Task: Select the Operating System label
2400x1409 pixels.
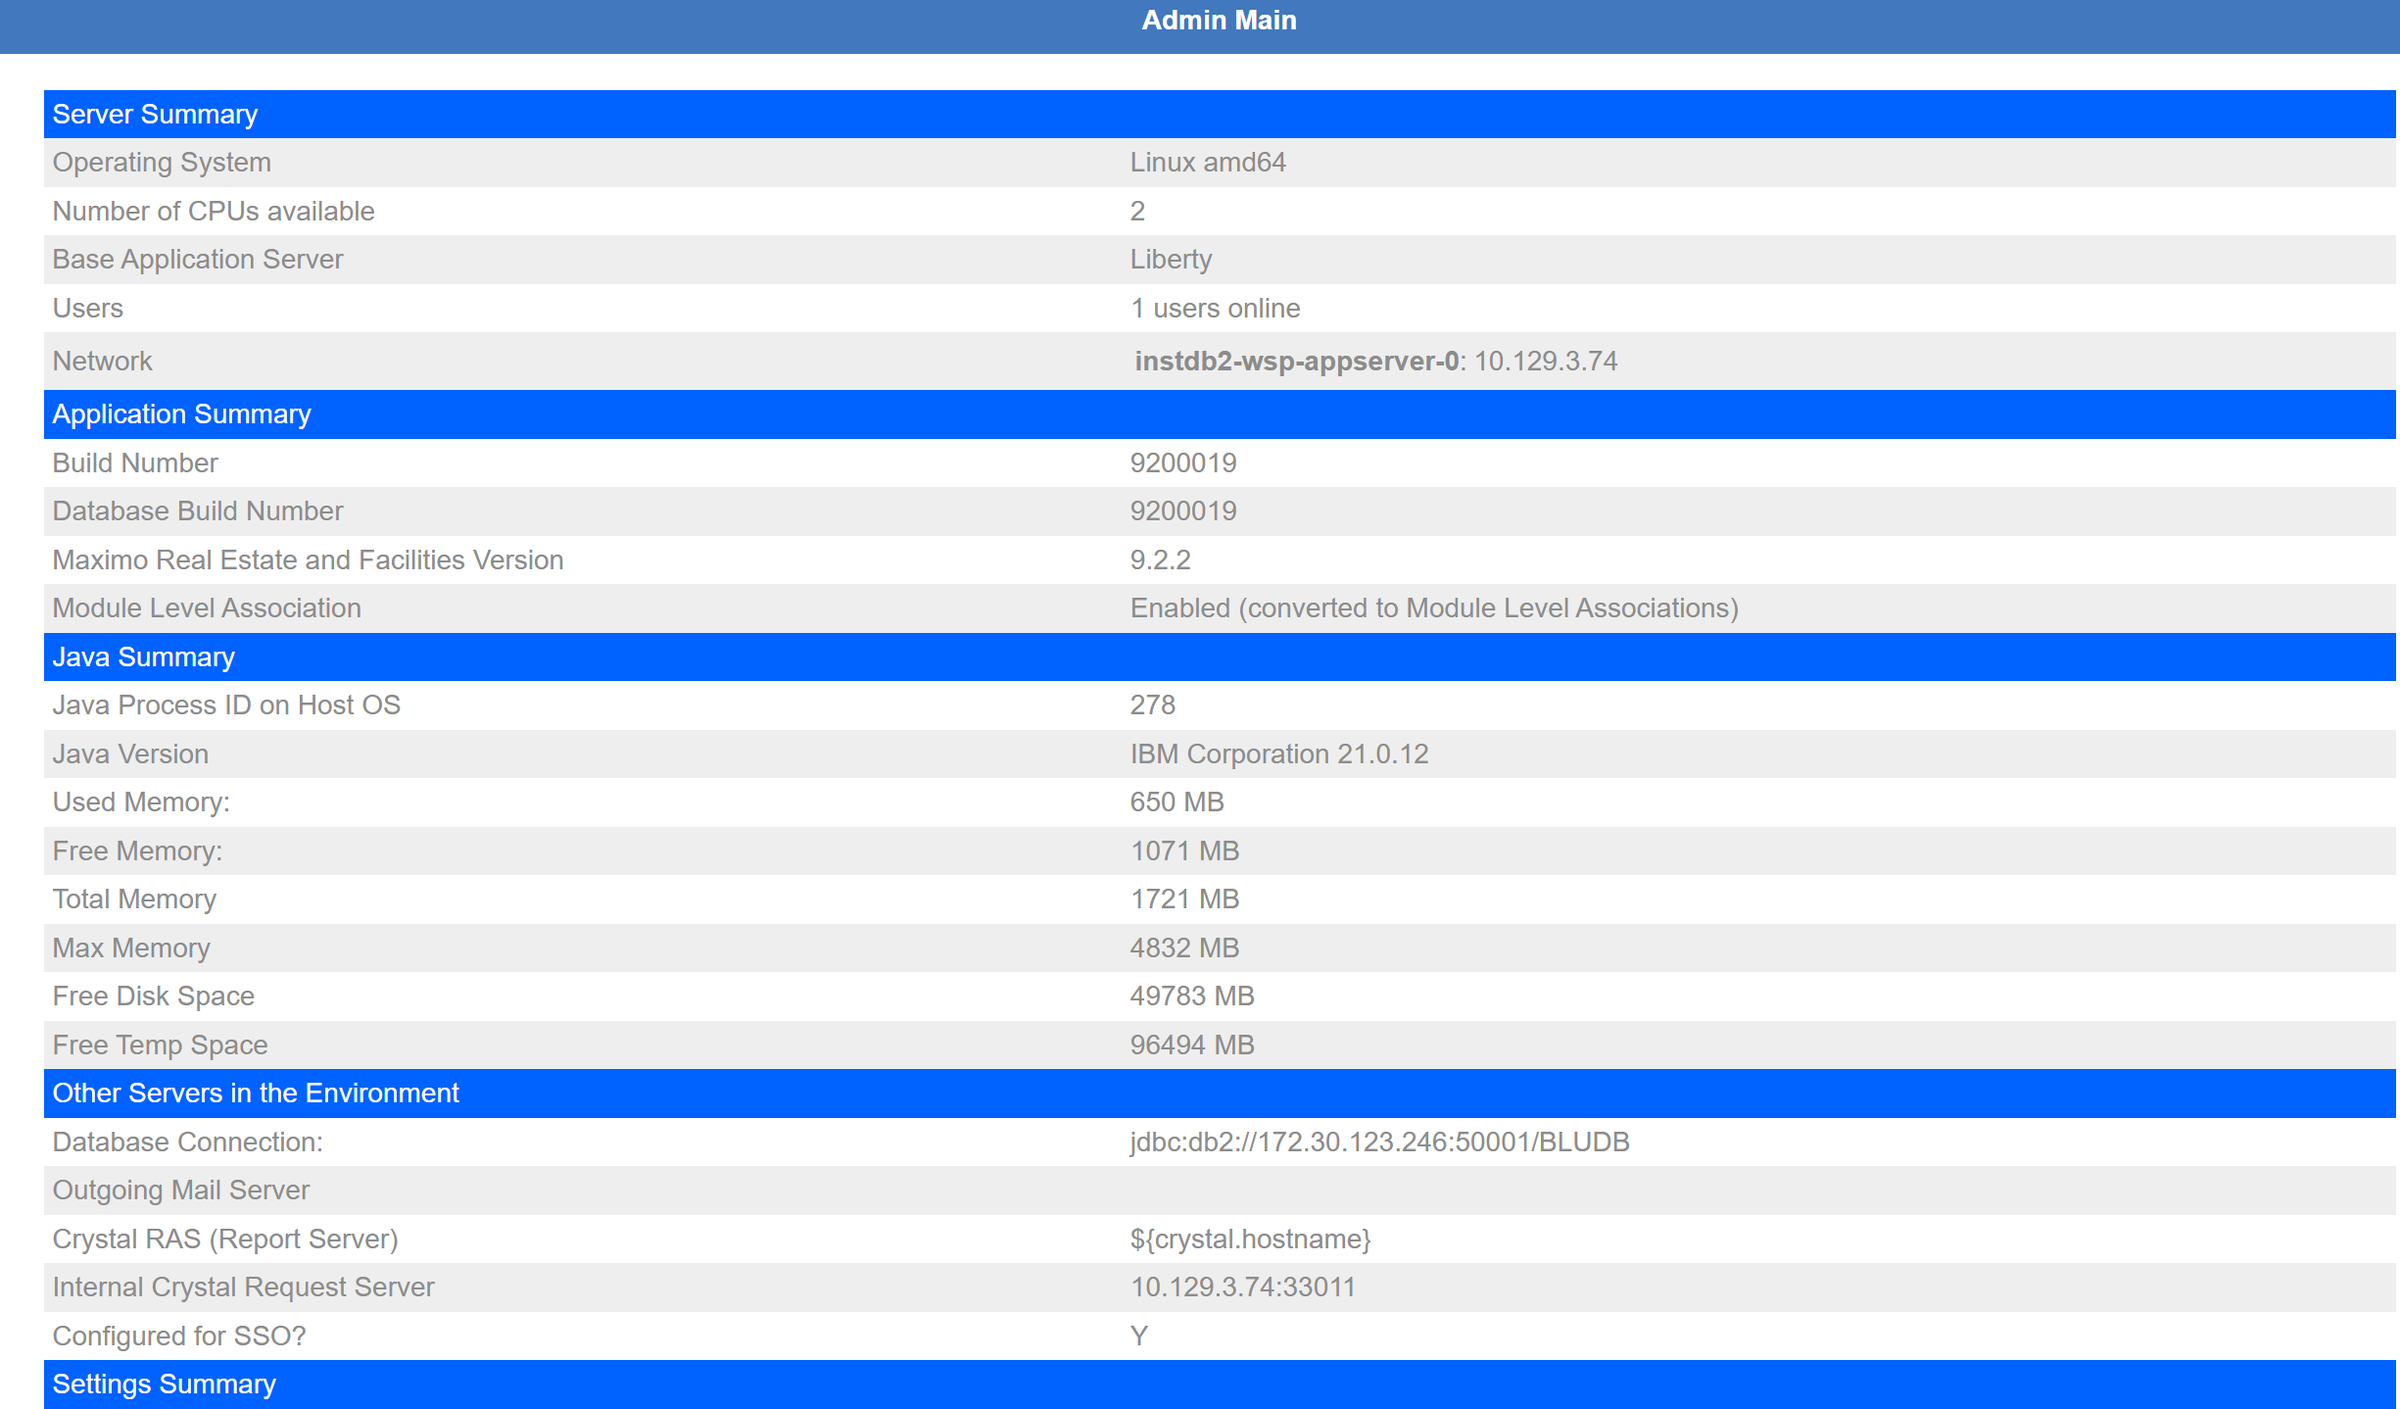Action: click(161, 162)
